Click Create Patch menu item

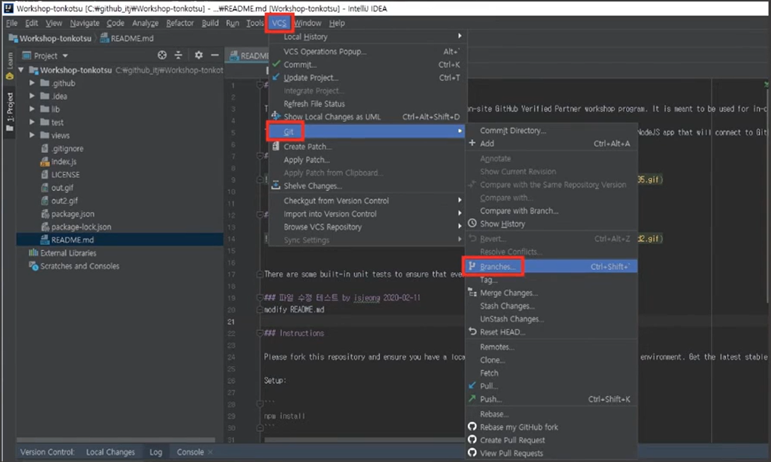coord(367,146)
